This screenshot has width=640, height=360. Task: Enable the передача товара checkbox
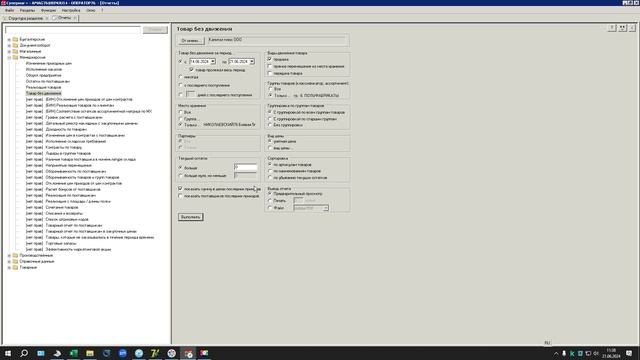coord(270,73)
